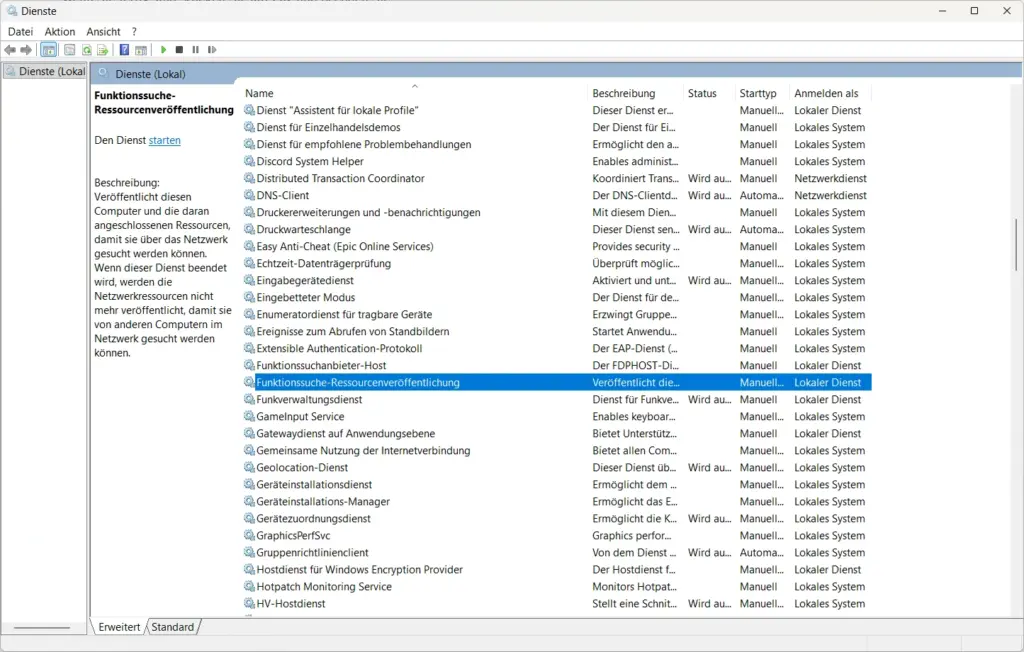Sort by the Starttyp column header
Screen dimensions: 1024x652
pyautogui.click(x=762, y=93)
